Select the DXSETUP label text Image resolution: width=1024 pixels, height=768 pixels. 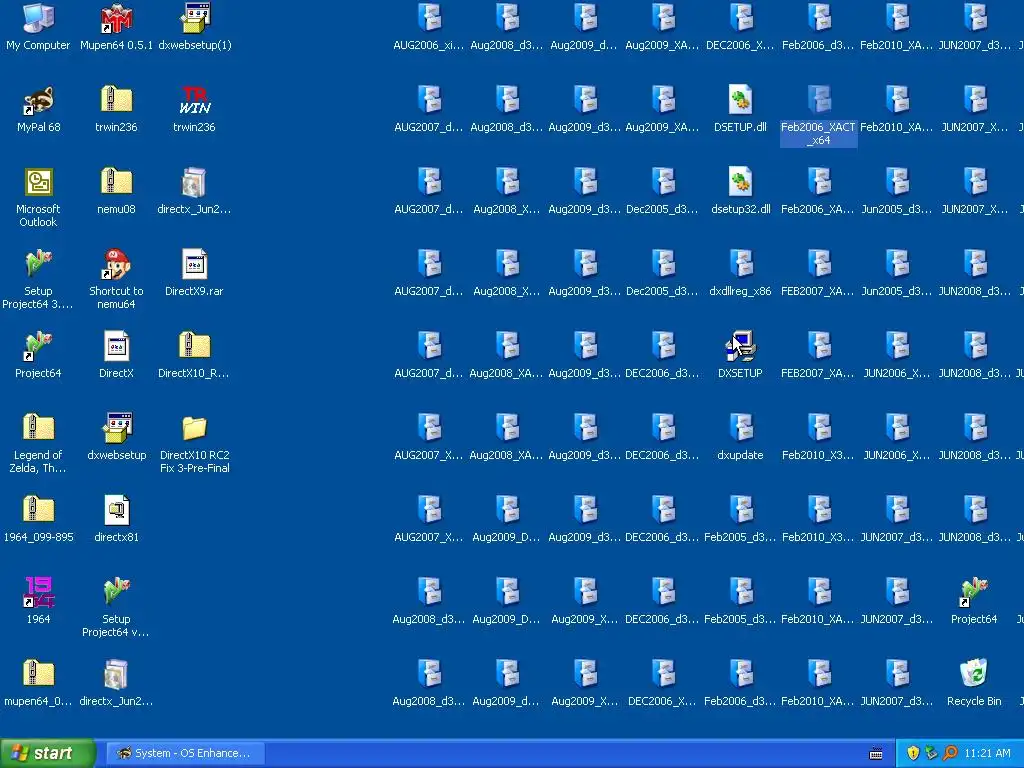(740, 374)
